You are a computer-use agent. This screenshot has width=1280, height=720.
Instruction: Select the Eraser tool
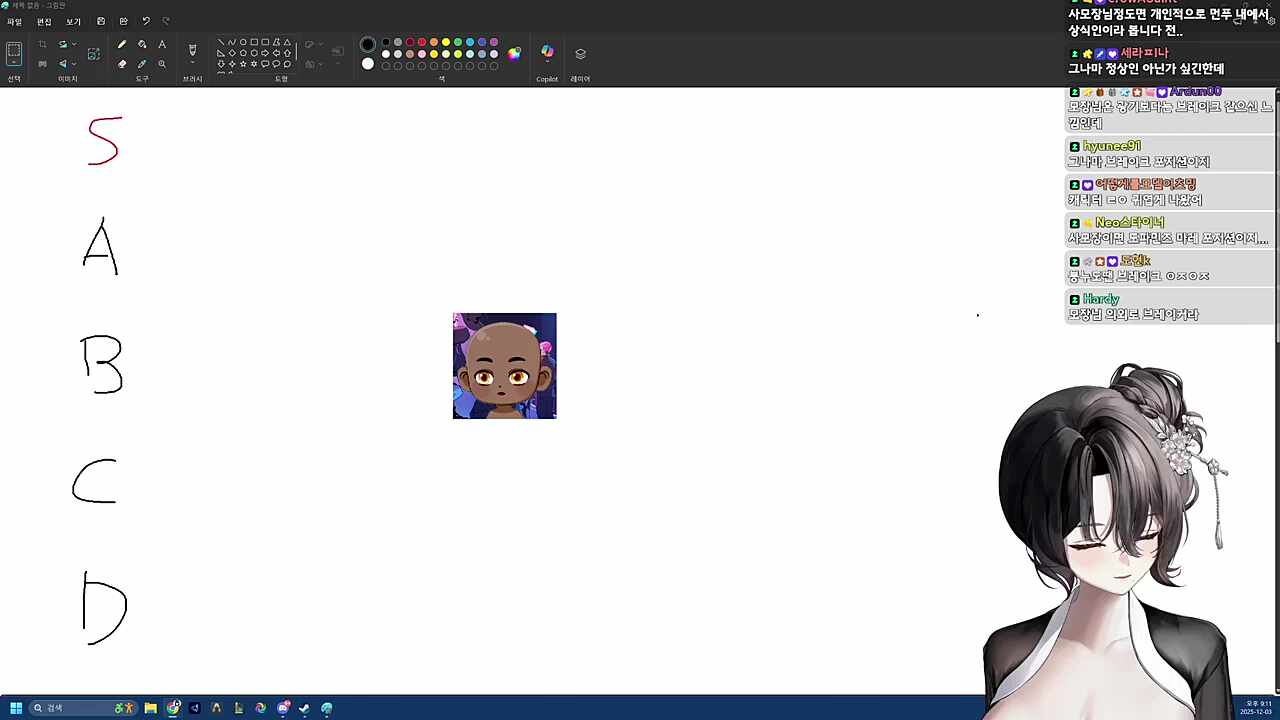[x=122, y=64]
